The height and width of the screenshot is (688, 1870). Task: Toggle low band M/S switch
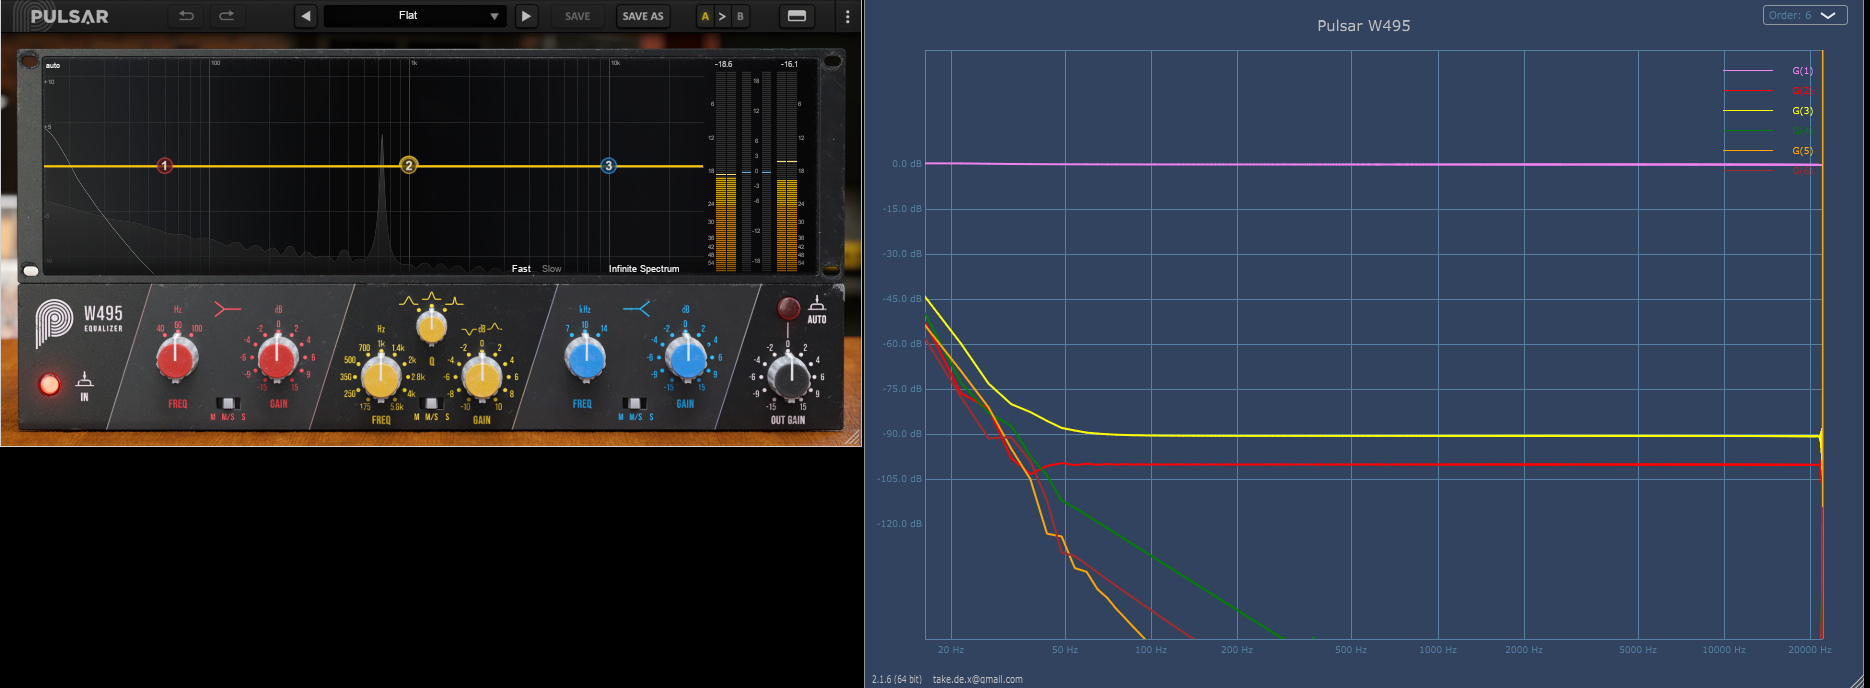pos(228,403)
